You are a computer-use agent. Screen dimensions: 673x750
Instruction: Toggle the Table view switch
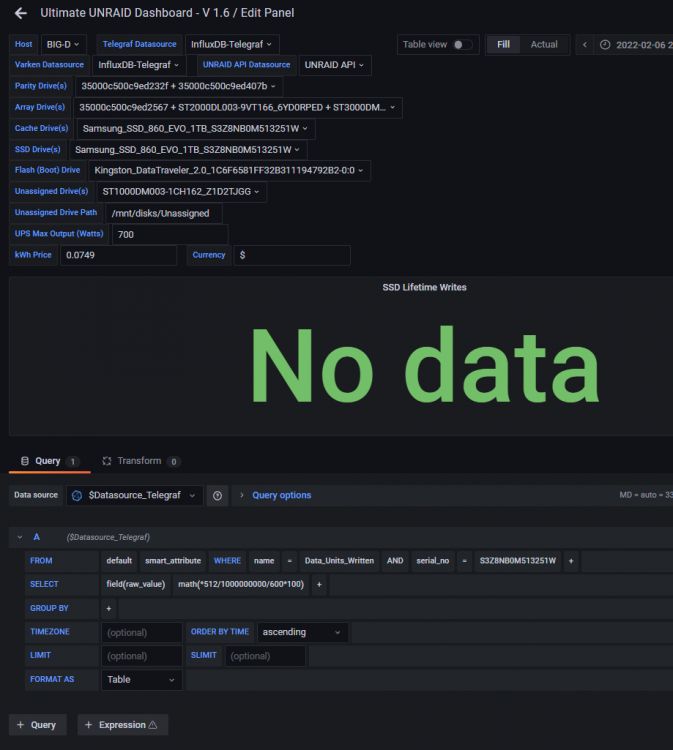point(462,45)
